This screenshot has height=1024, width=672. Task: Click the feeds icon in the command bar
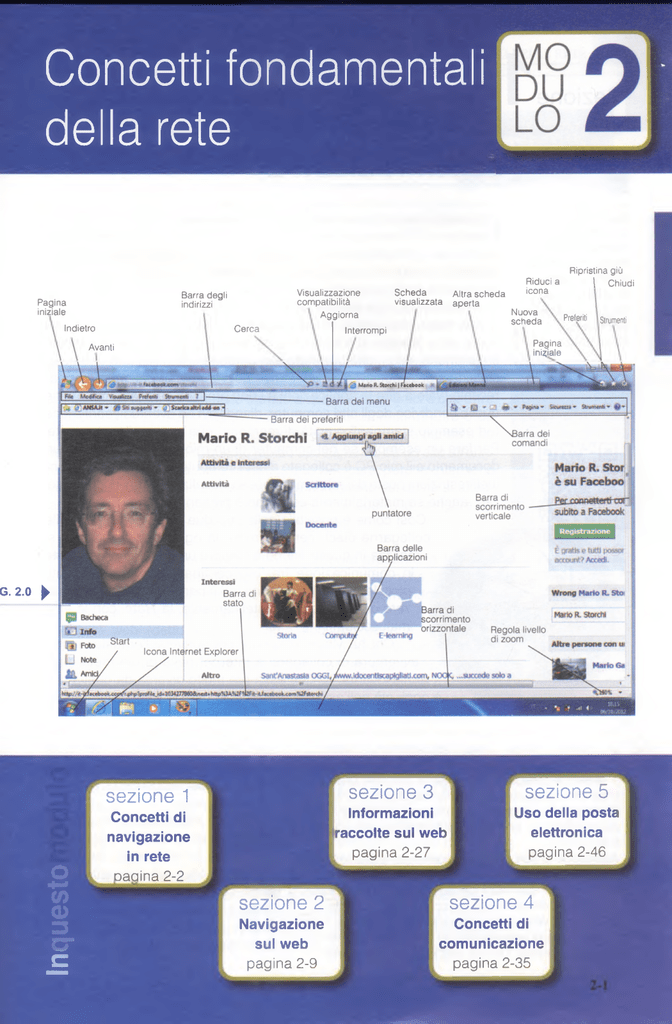(x=474, y=407)
